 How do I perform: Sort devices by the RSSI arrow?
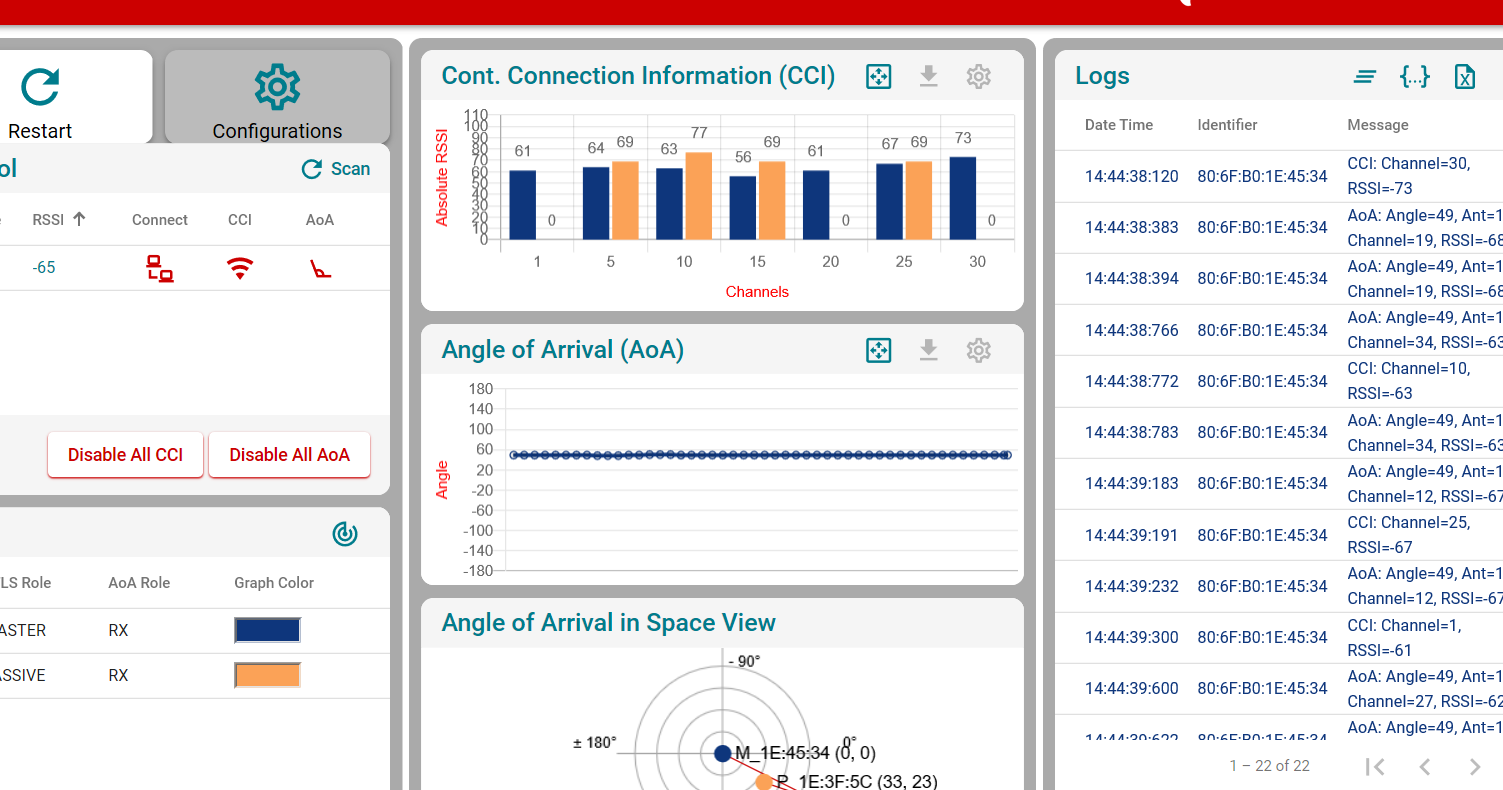pos(79,220)
